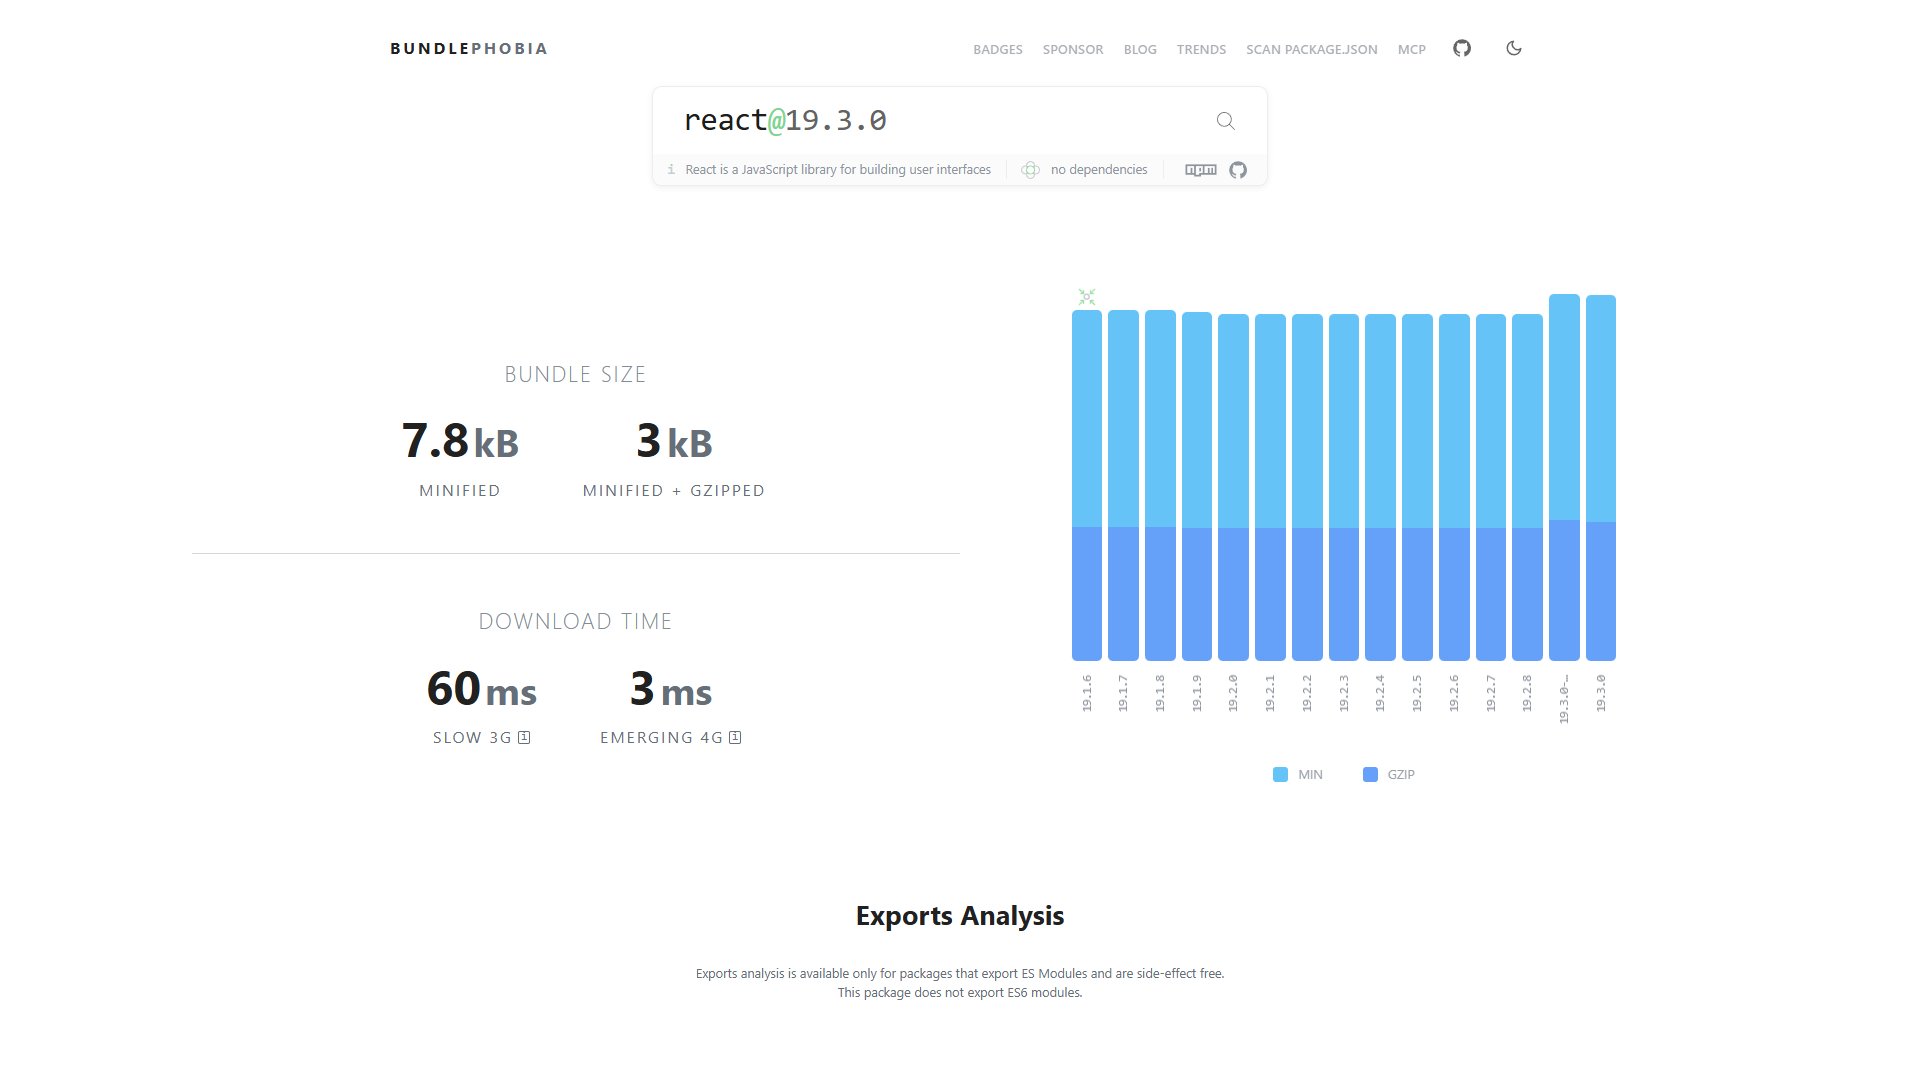The height and width of the screenshot is (1080, 1920).
Task: Open the GitHub repo icon beside the npm logo
Action: pos(1238,170)
